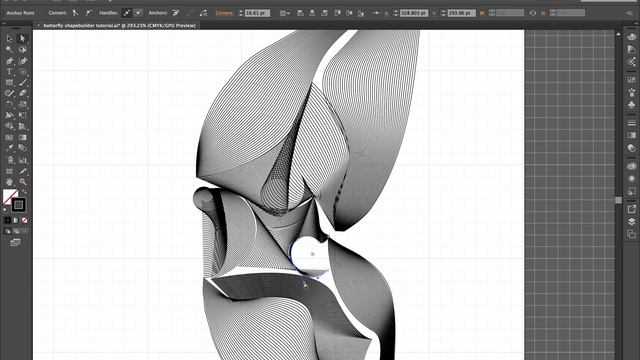Select the Symbol Sprayer tool
The height and width of the screenshot is (360, 640).
coord(9,160)
